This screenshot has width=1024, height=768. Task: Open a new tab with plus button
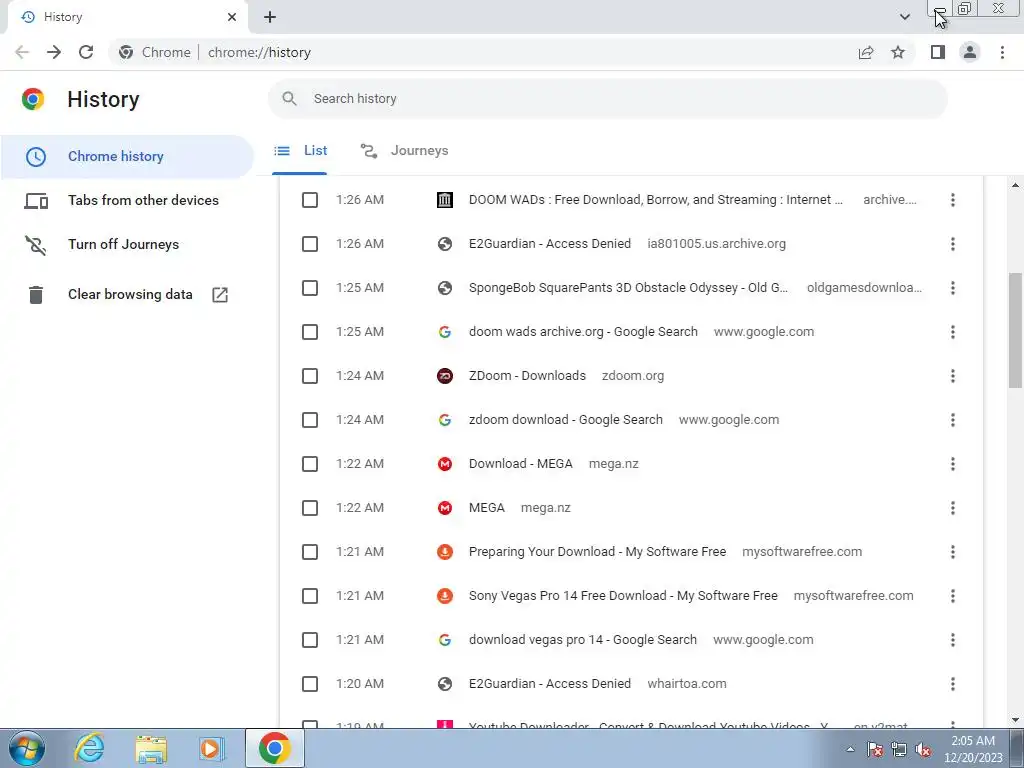(x=270, y=17)
